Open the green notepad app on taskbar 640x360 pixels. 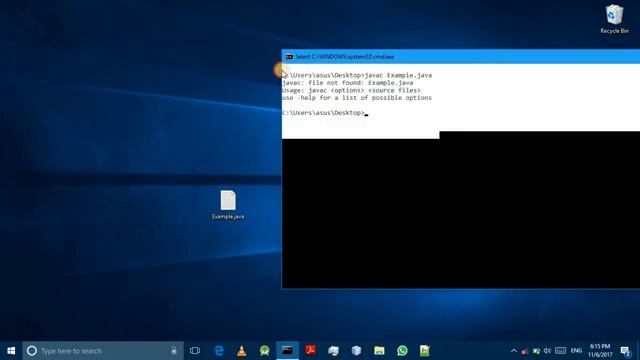[x=425, y=351]
